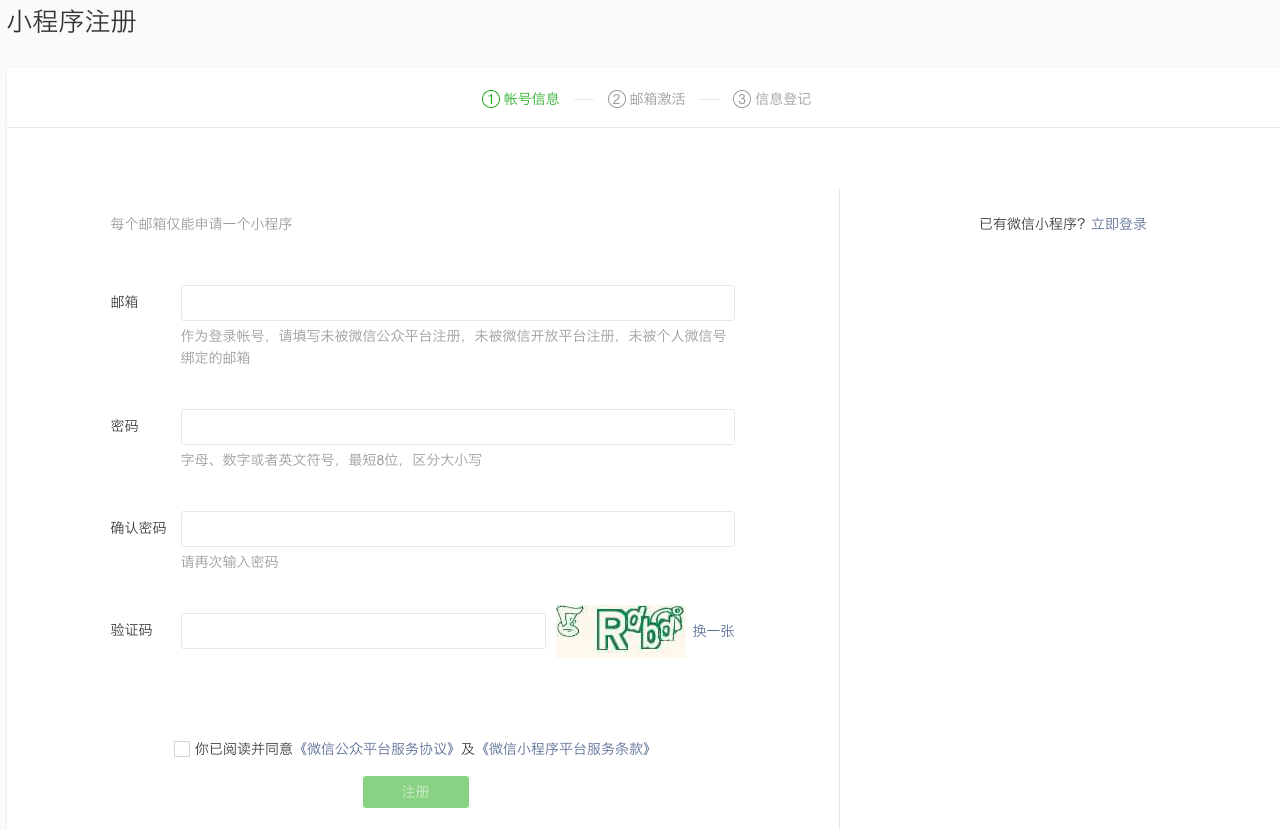Viewport: 1280px width, 830px height.
Task: Open 《微信小程序平台服务条款》 link
Action: 566,749
